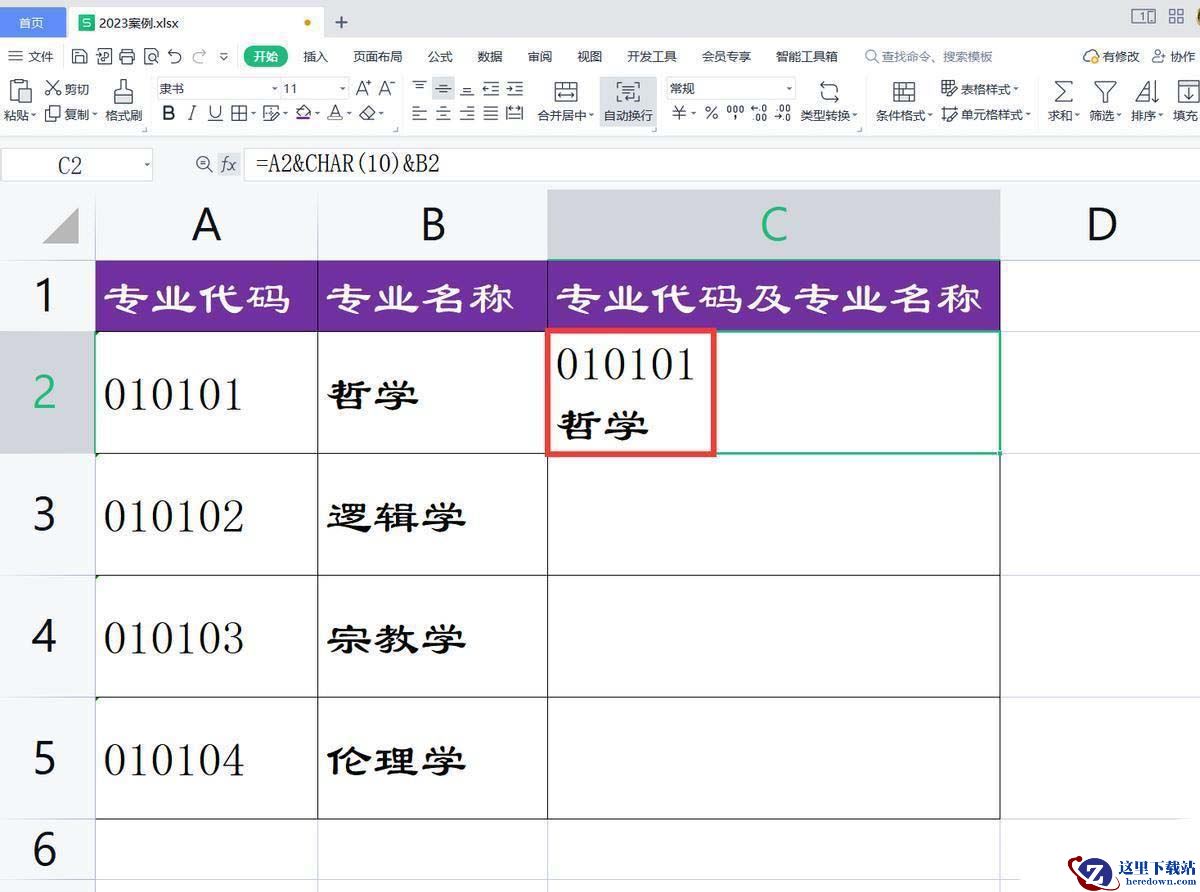Image resolution: width=1200 pixels, height=892 pixels.
Task: Switch to the 公式 tab
Action: [x=440, y=57]
